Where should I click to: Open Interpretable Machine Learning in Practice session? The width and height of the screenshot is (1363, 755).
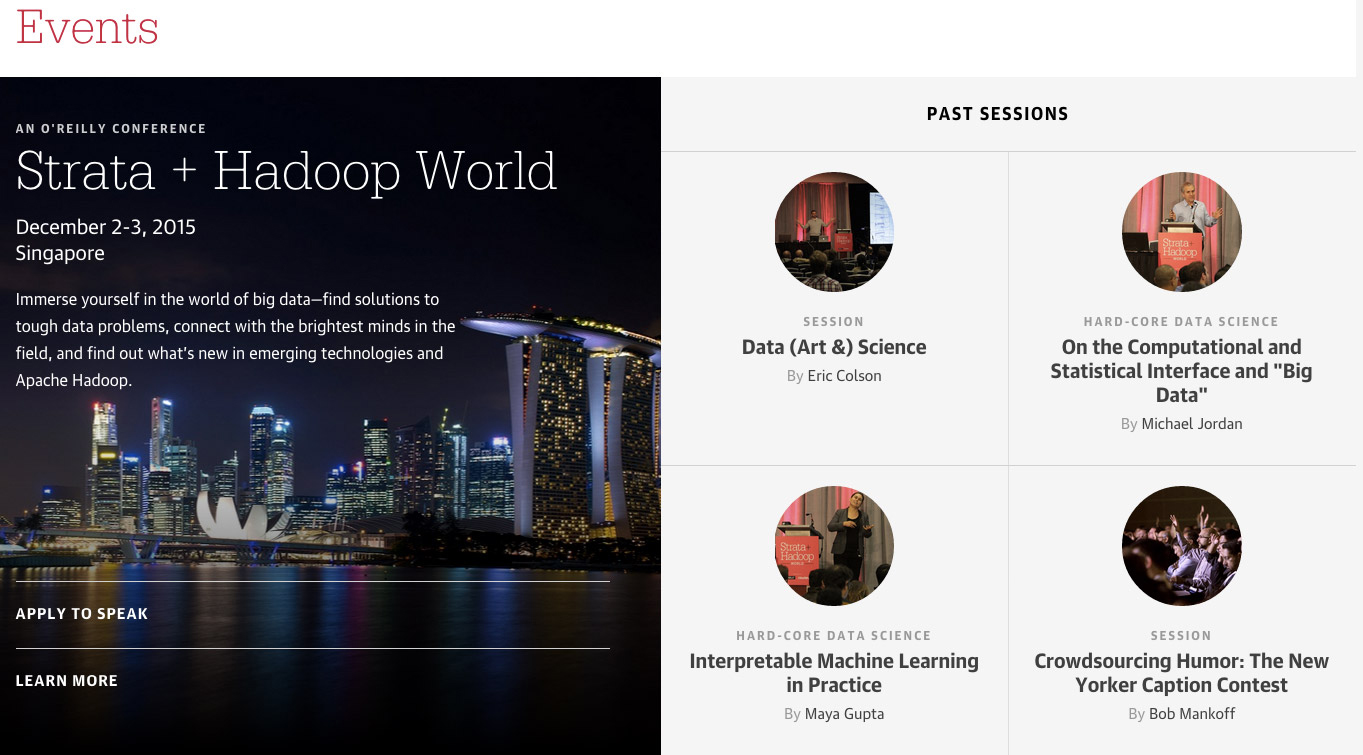834,673
